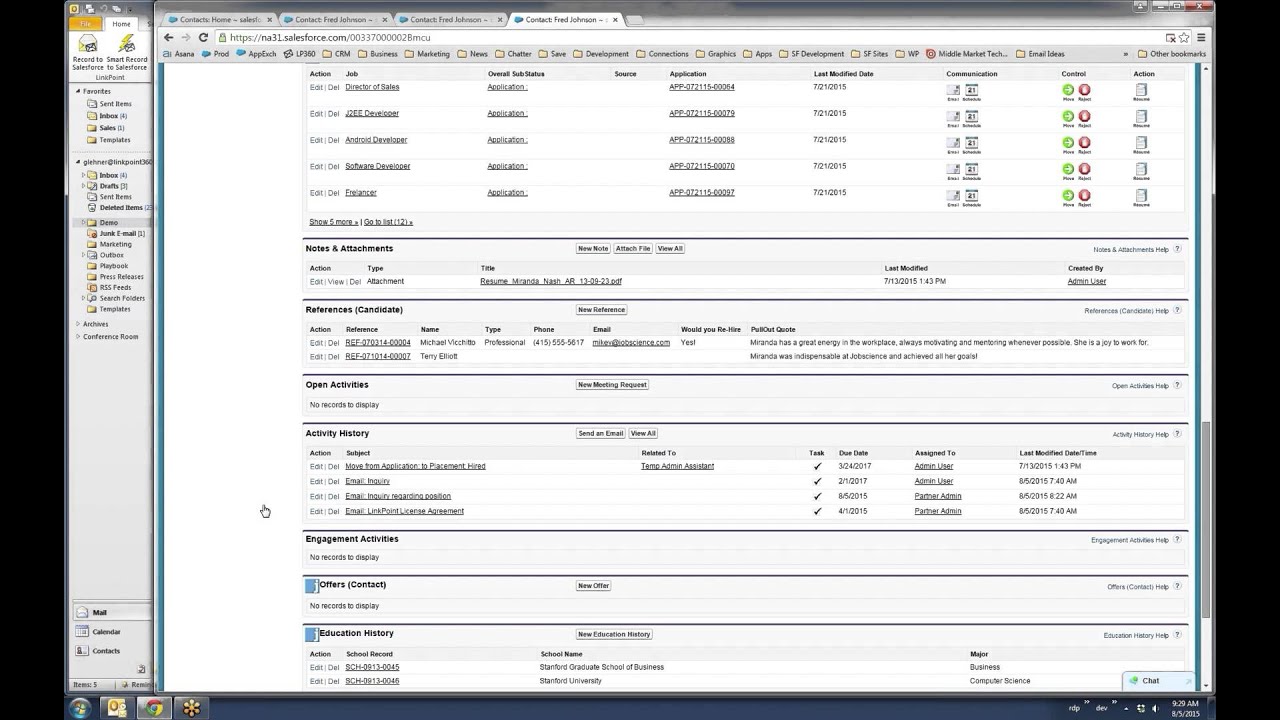
Task: Expand Drafts folder in Outlook
Action: tap(85, 186)
